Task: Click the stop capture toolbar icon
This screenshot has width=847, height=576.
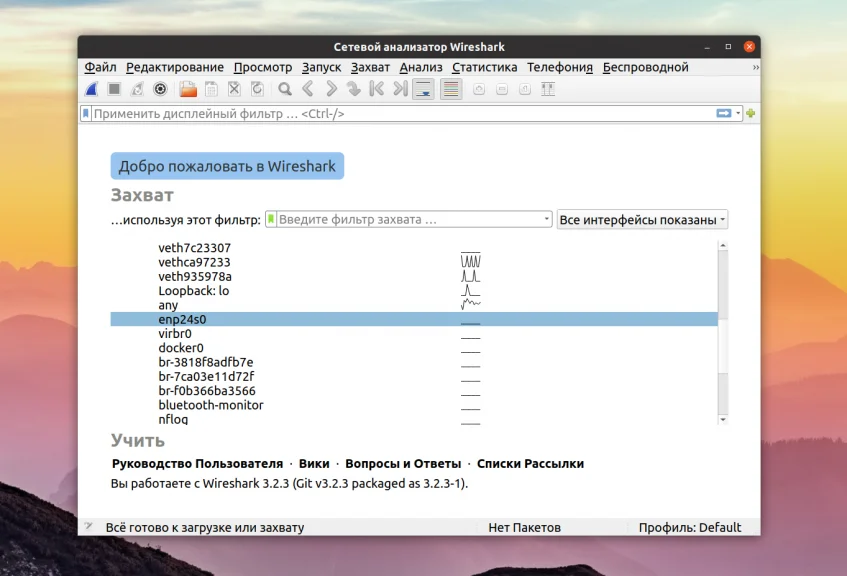Action: (113, 89)
